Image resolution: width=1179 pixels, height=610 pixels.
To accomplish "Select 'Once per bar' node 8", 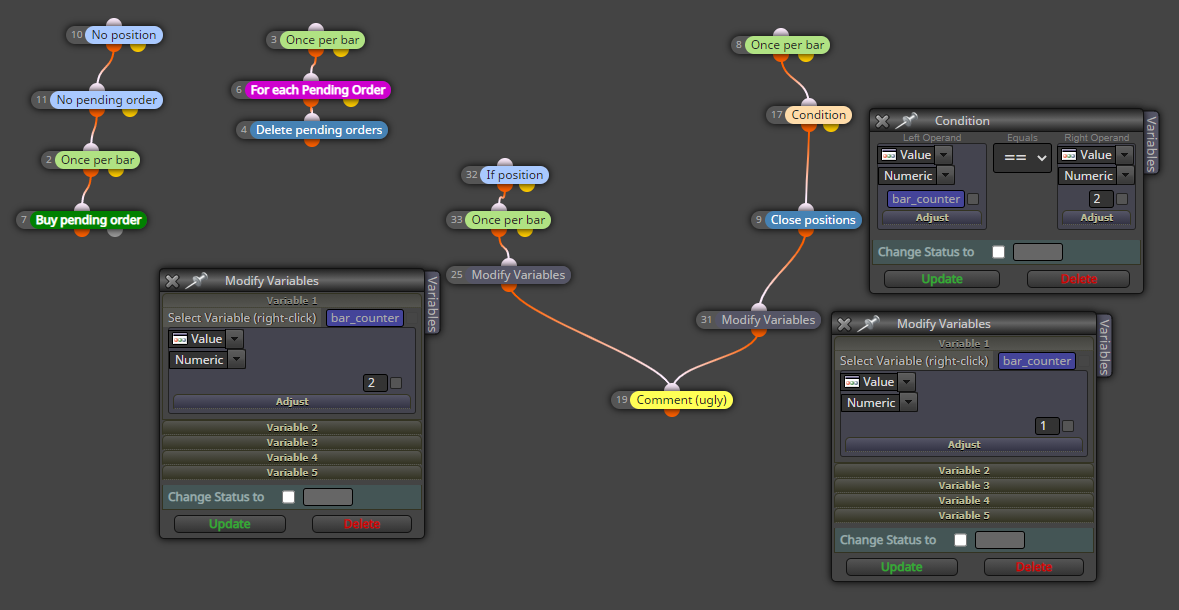I will 787,44.
